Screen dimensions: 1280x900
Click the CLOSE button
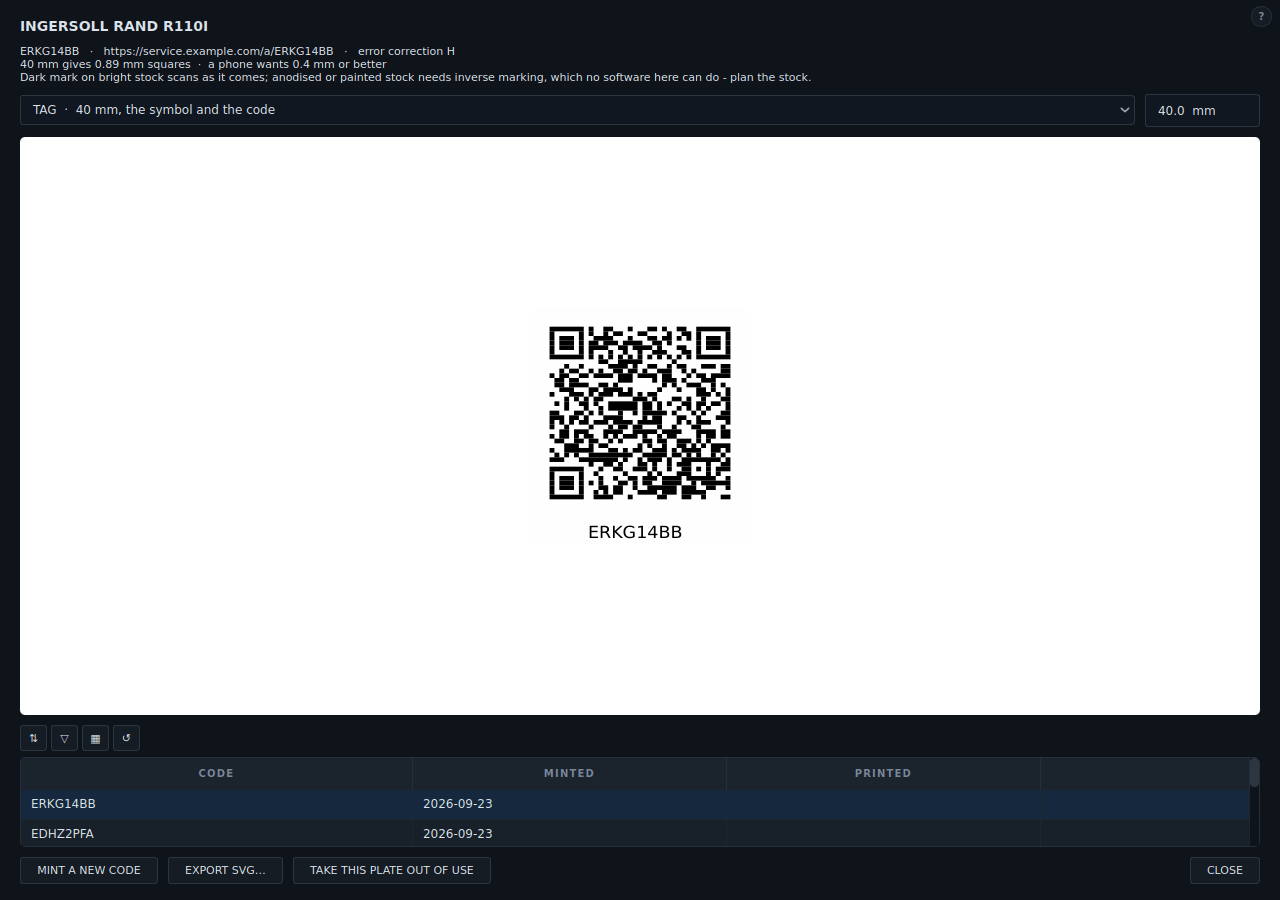click(1225, 870)
